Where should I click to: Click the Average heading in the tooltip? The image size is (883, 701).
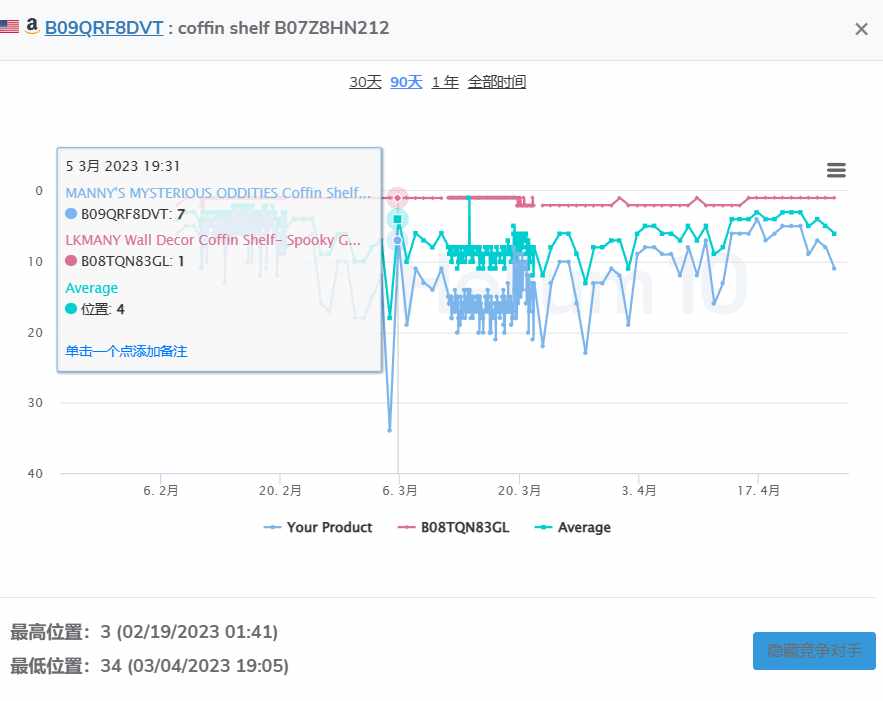[92, 288]
